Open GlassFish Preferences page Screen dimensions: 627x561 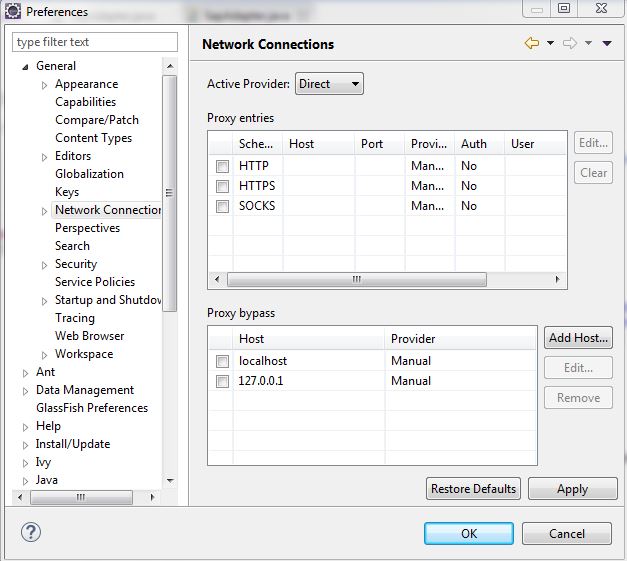[92, 408]
